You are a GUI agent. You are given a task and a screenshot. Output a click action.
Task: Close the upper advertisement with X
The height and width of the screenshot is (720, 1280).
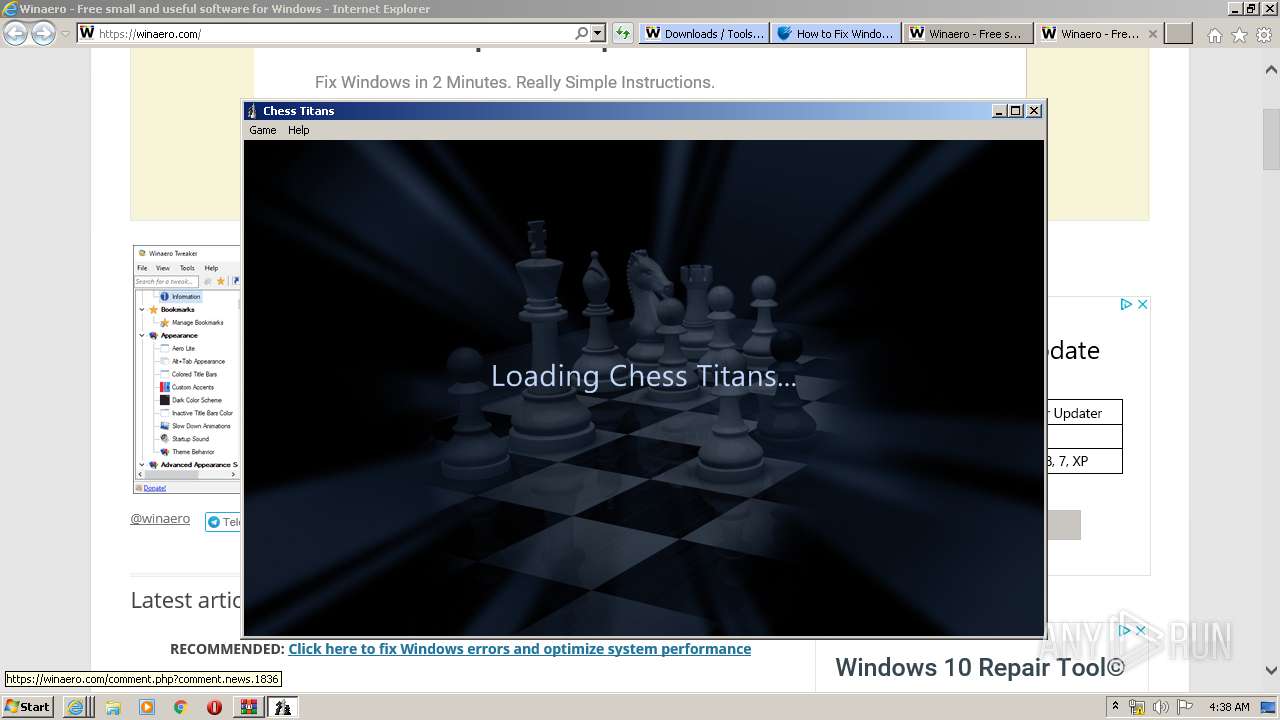click(1141, 304)
